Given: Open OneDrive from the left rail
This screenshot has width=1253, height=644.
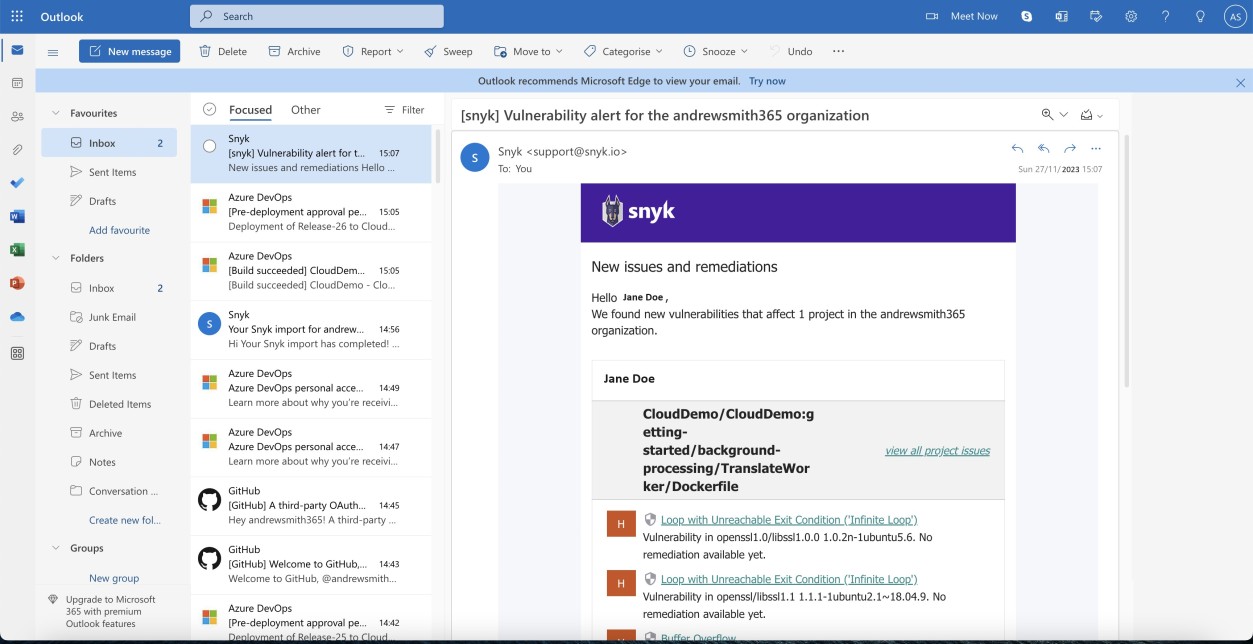Looking at the screenshot, I should tap(15, 317).
